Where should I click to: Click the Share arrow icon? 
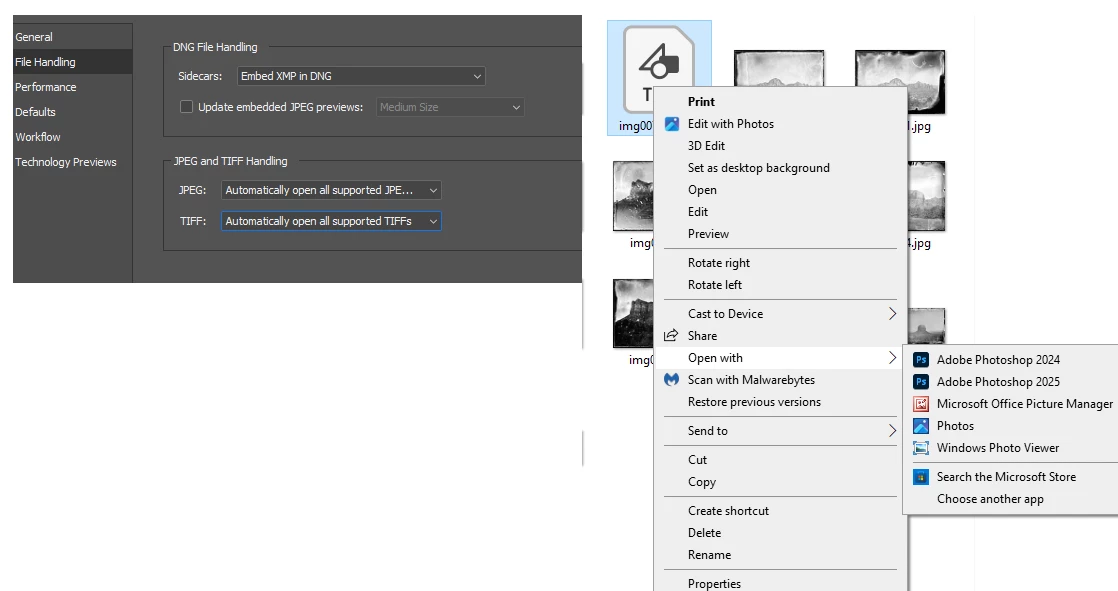point(671,336)
